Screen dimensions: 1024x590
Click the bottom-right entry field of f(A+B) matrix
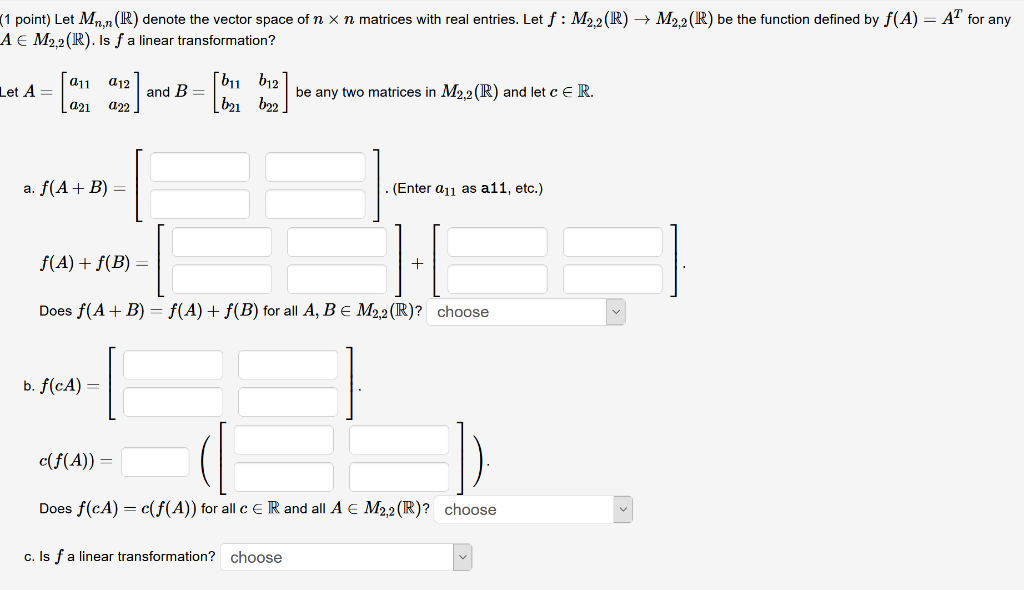pyautogui.click(x=315, y=203)
